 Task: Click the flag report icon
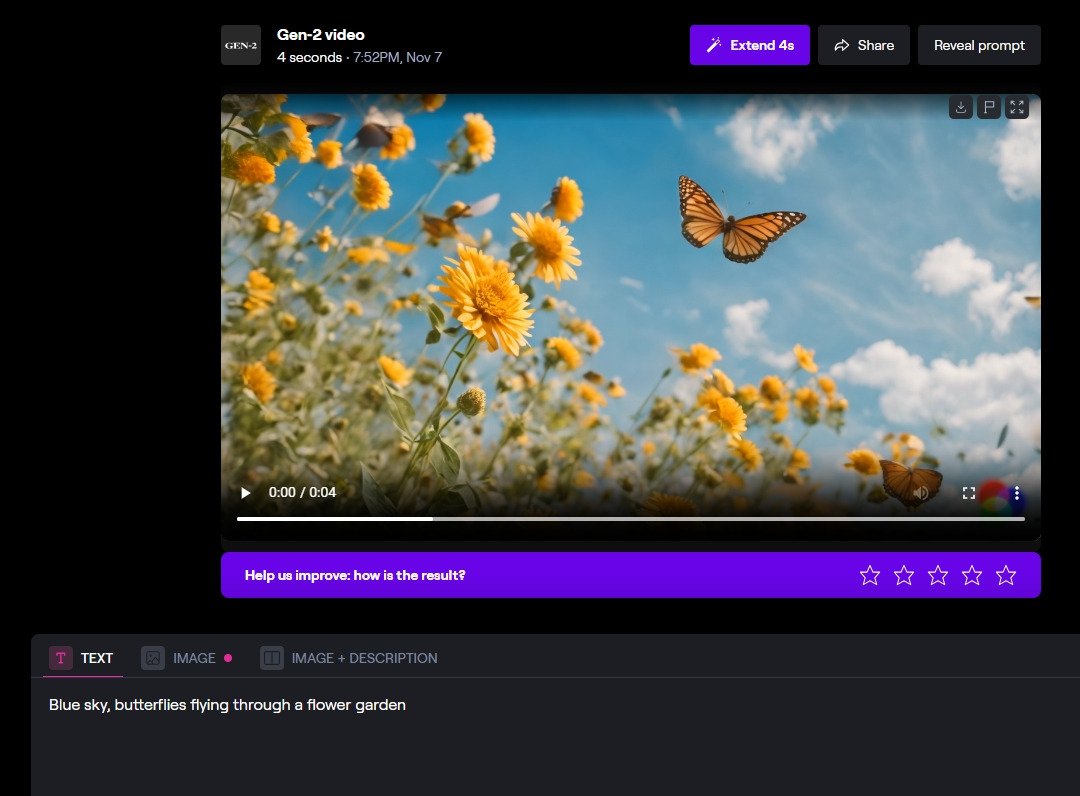(989, 107)
